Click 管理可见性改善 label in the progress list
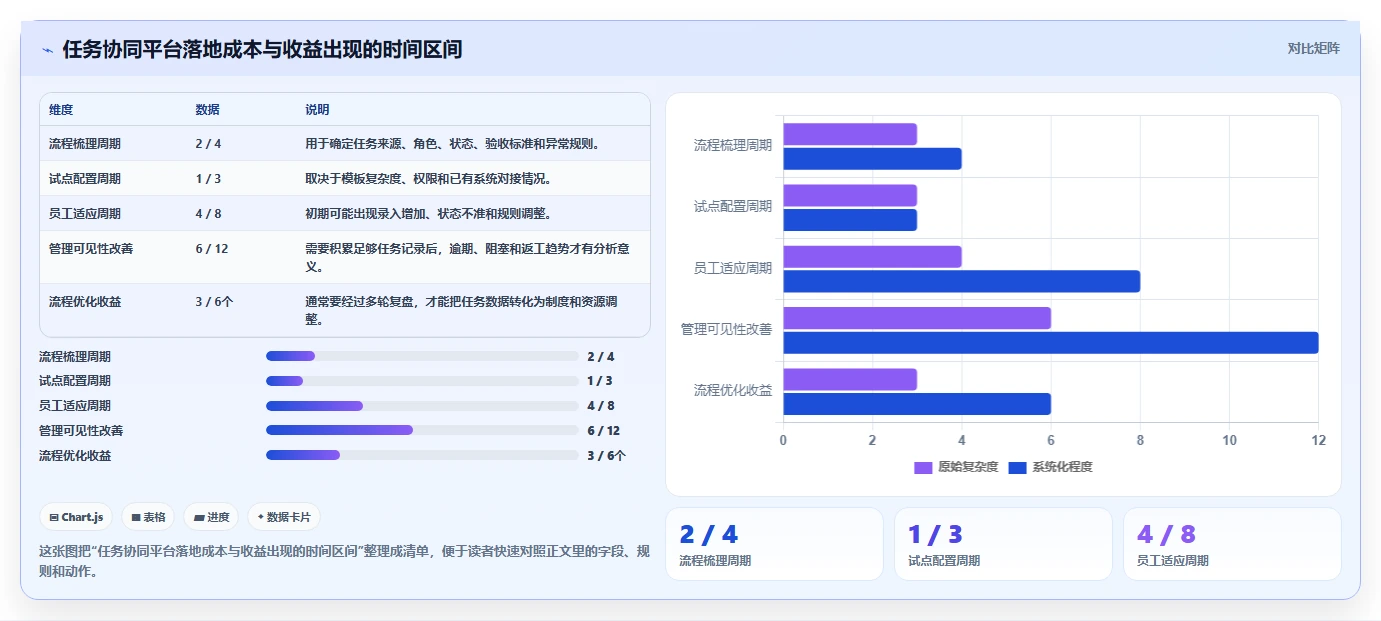 point(81,431)
